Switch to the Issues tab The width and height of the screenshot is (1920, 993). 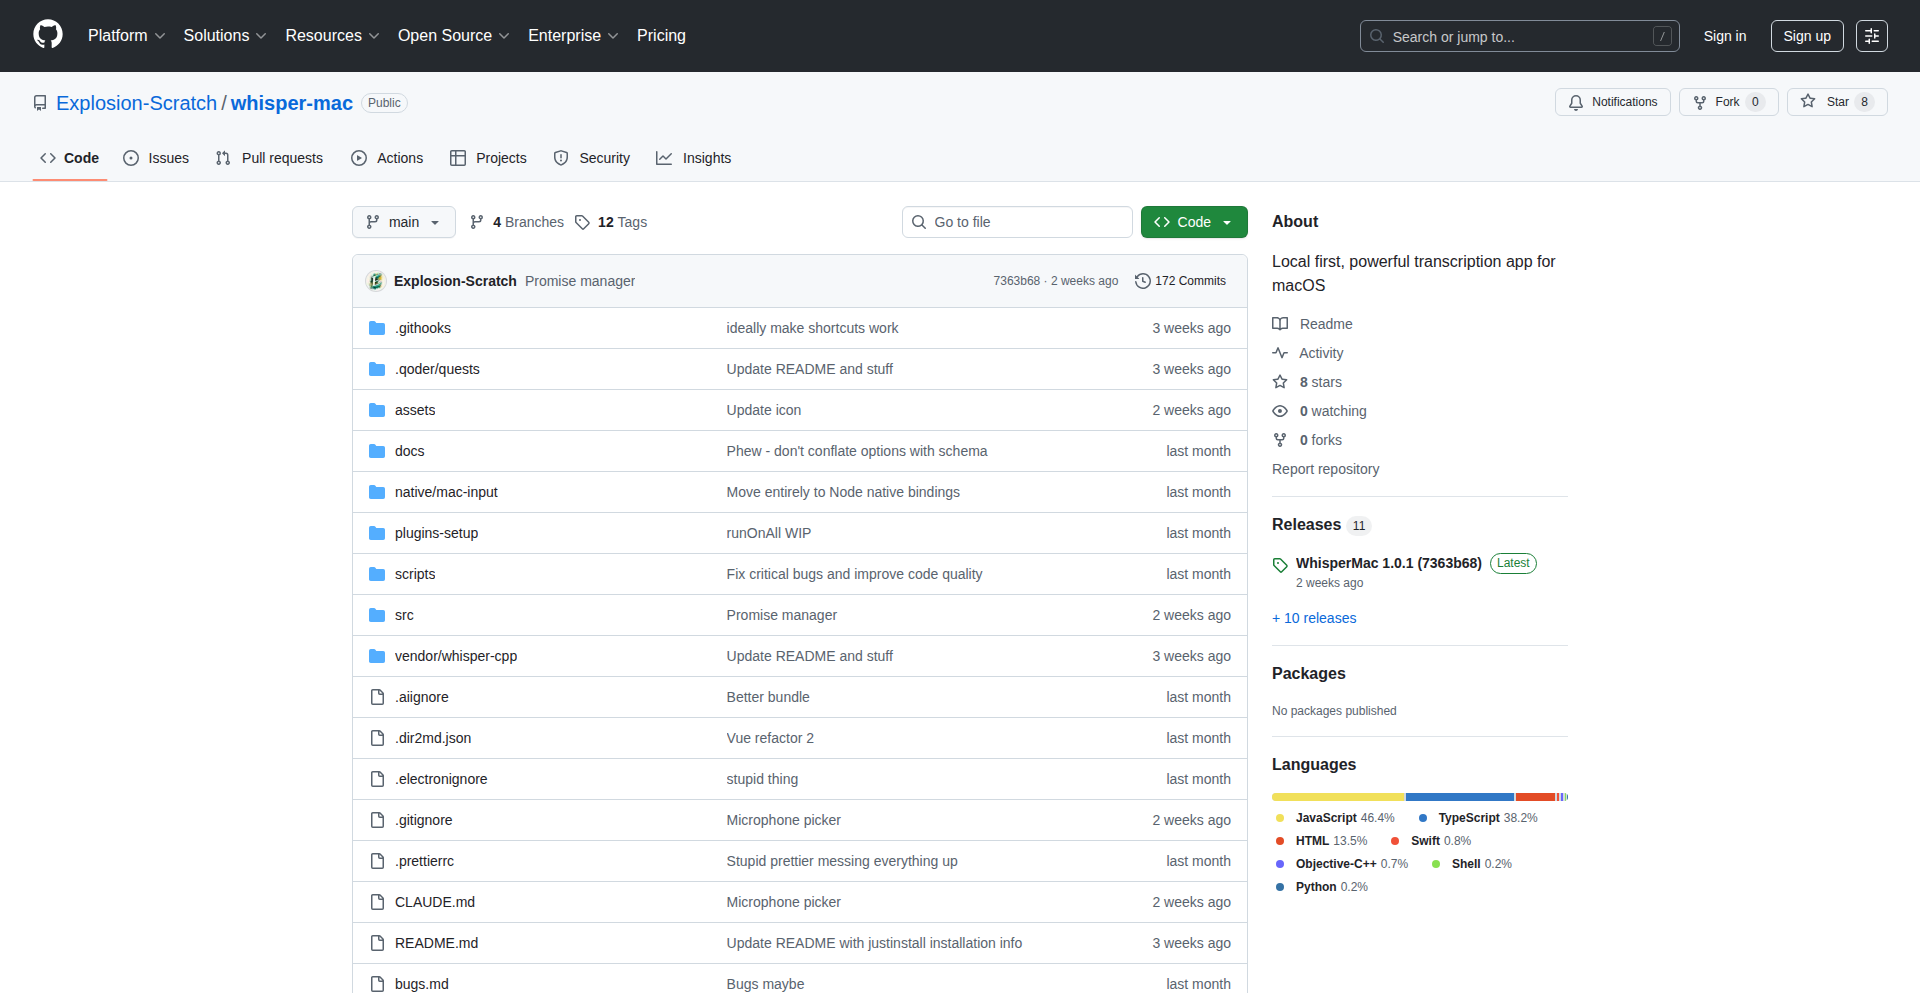[x=156, y=158]
